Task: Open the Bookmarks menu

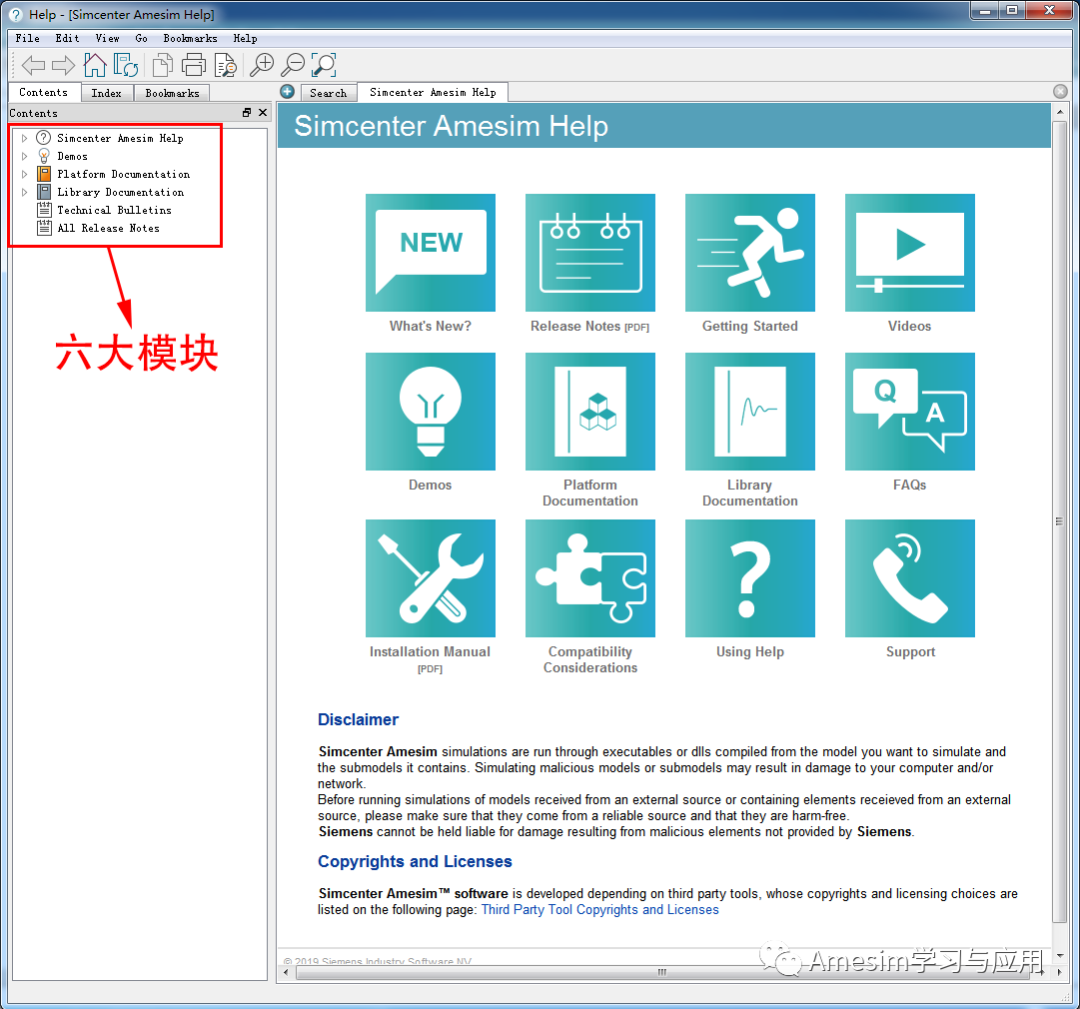Action: click(190, 38)
